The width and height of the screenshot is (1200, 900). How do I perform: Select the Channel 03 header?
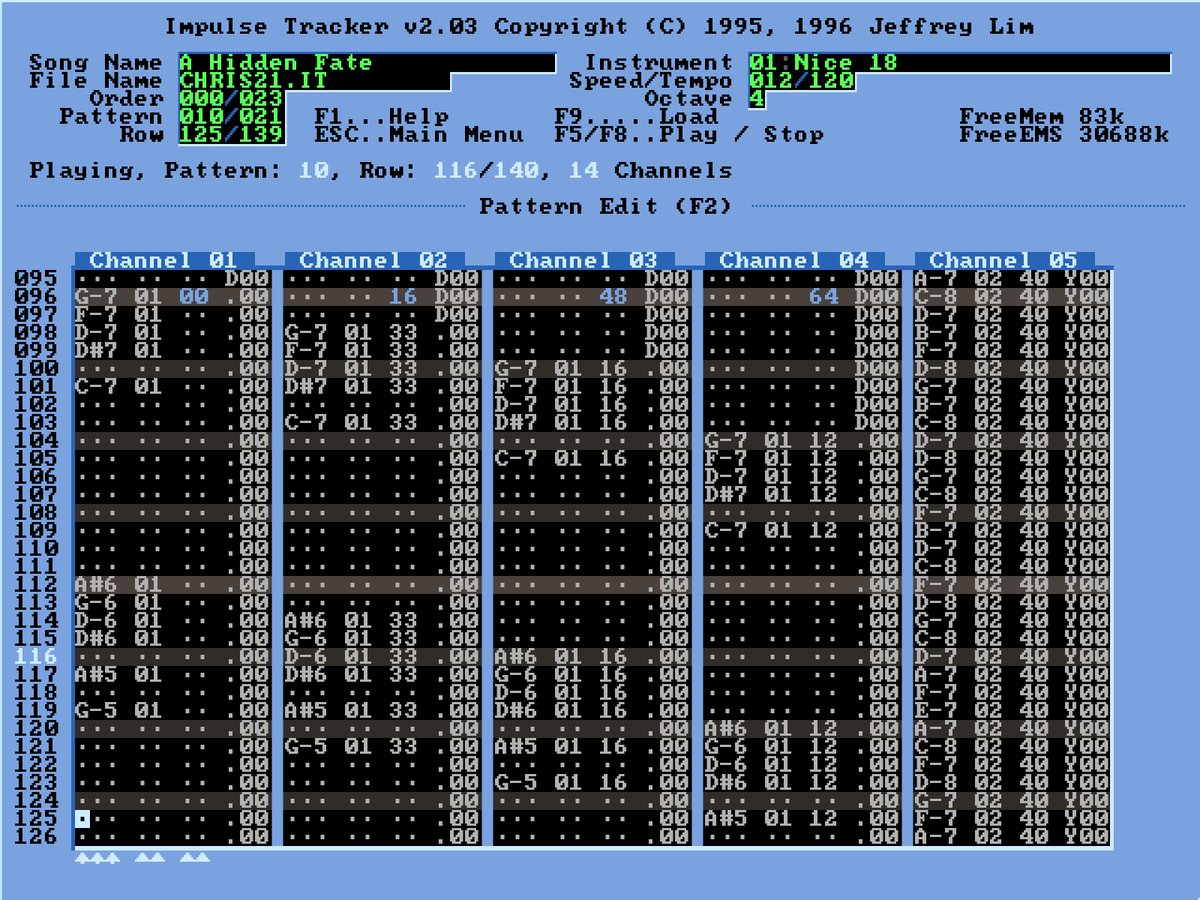pyautogui.click(x=584, y=260)
